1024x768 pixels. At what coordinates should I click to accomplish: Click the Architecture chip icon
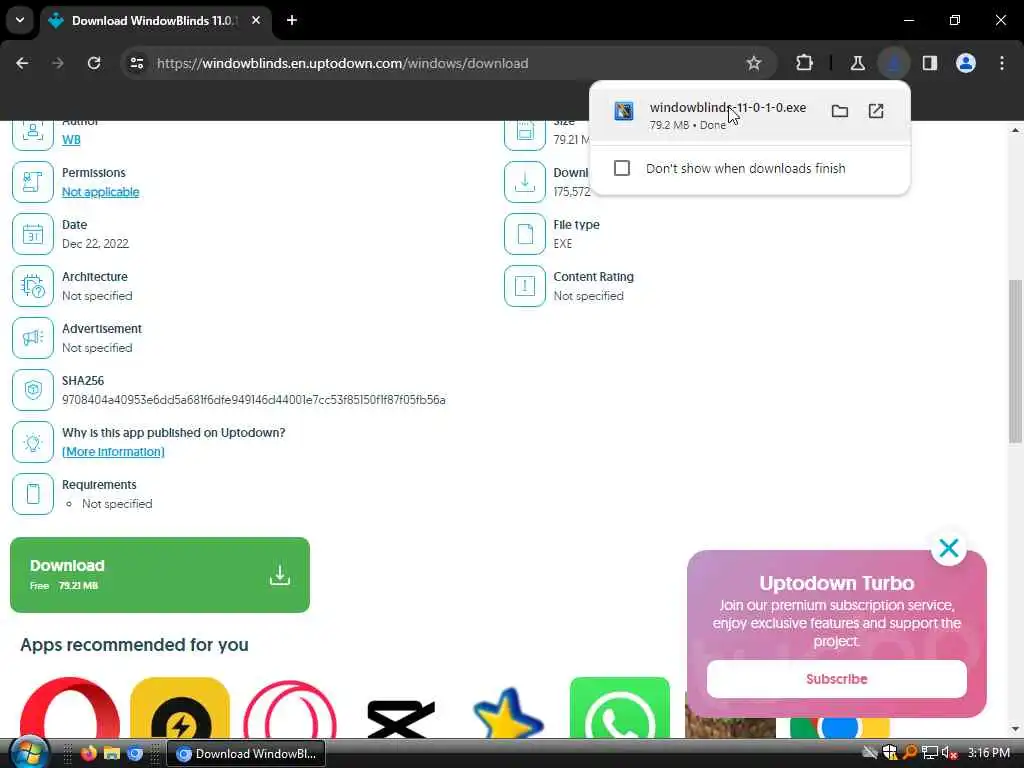tap(33, 286)
